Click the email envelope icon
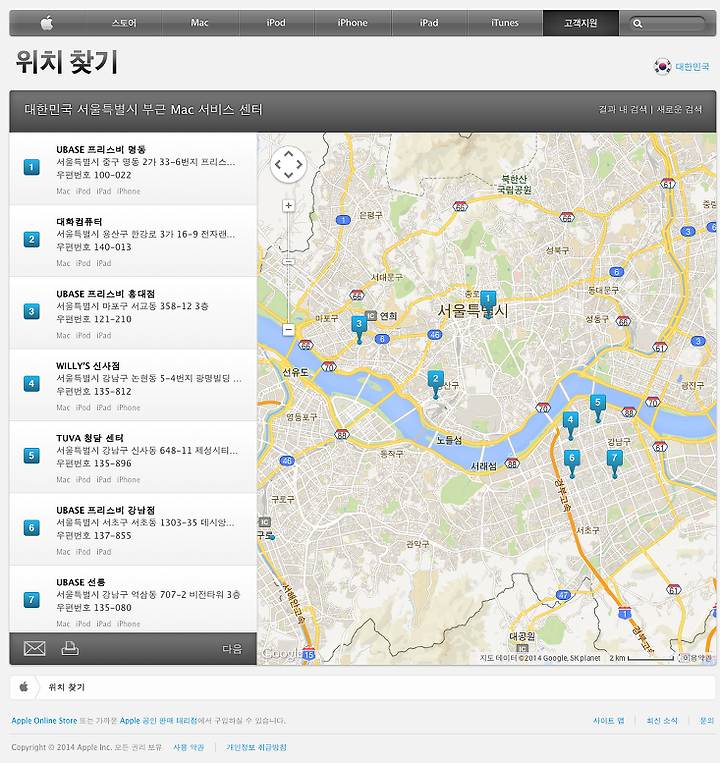This screenshot has width=720, height=763. click(35, 648)
